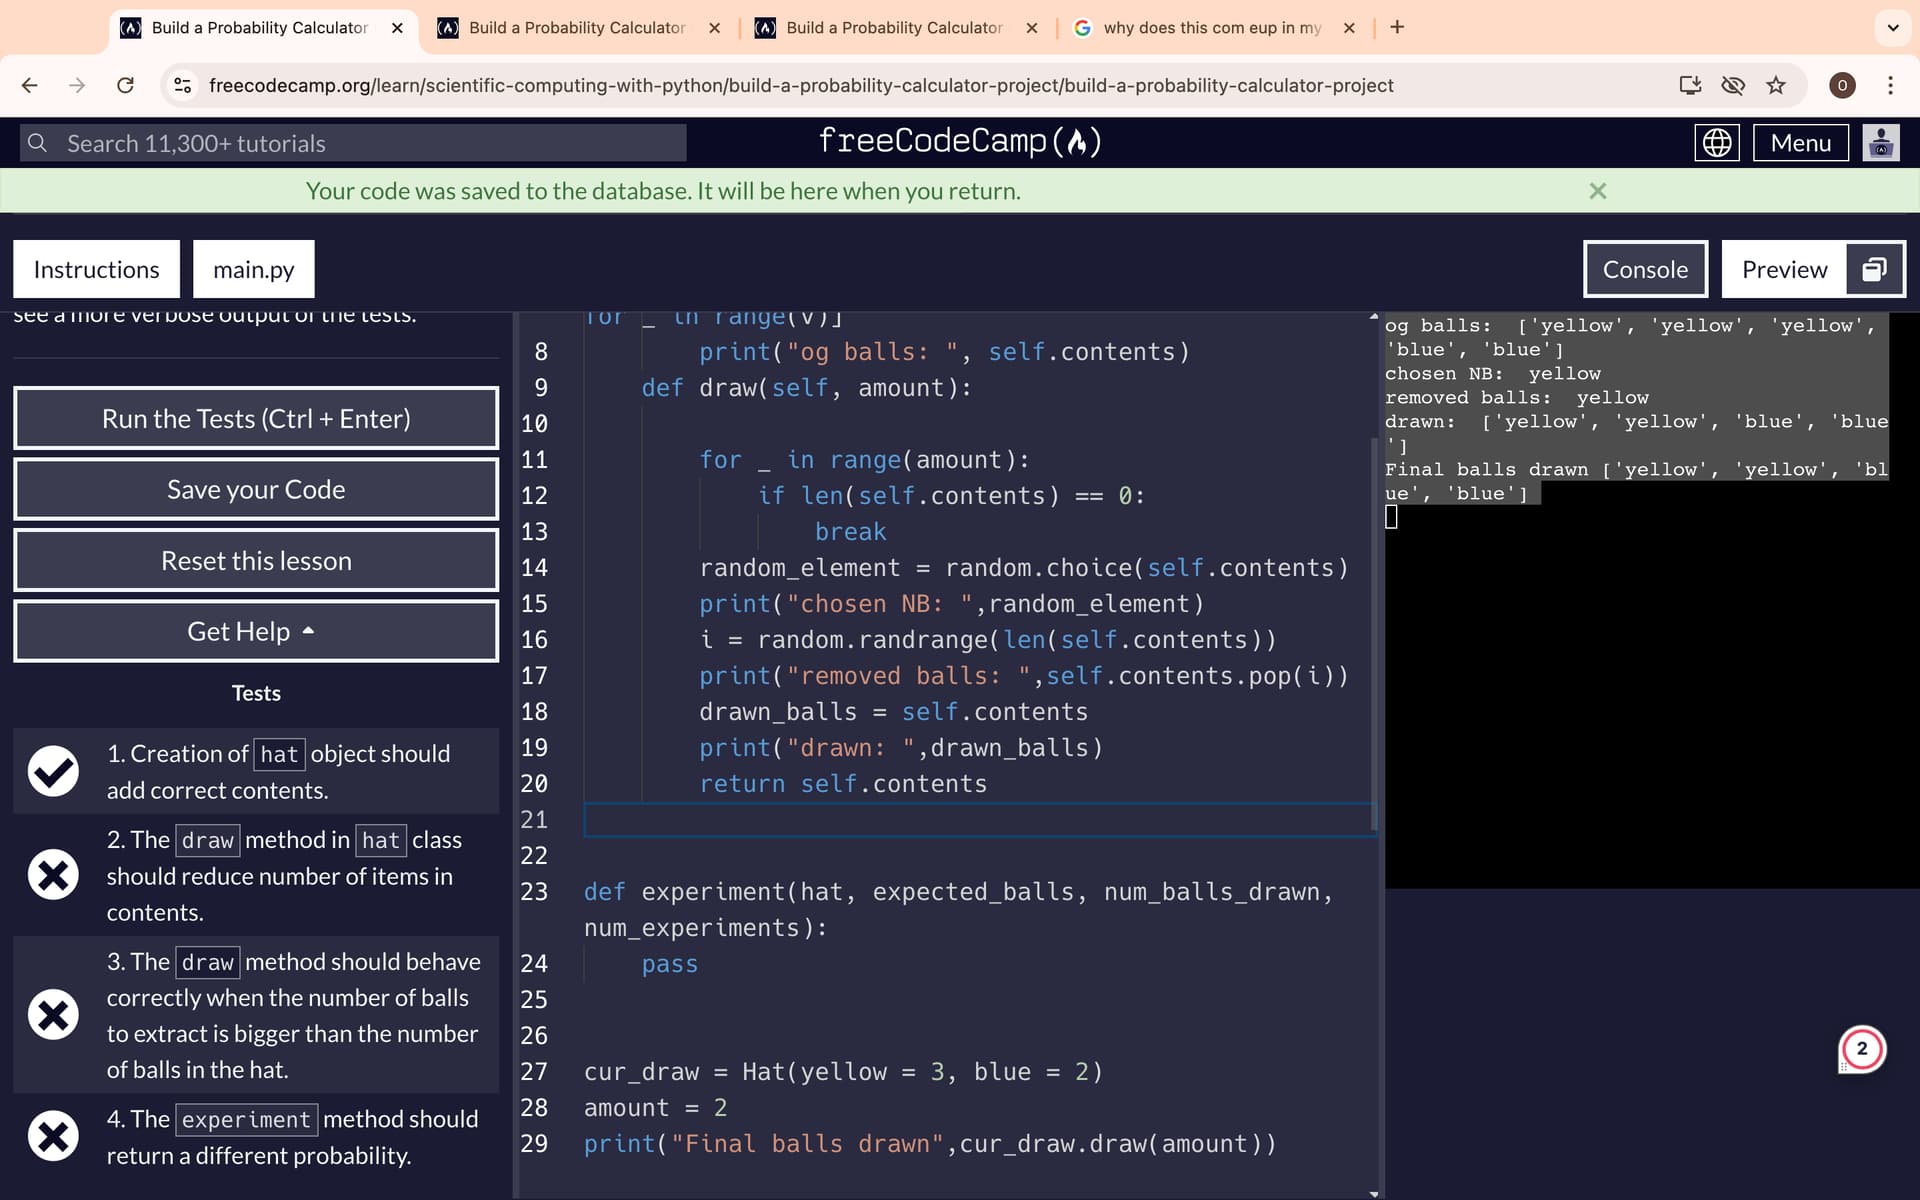Dismiss the green saved-code banner
Screen dimensions: 1920x1200
1597,191
